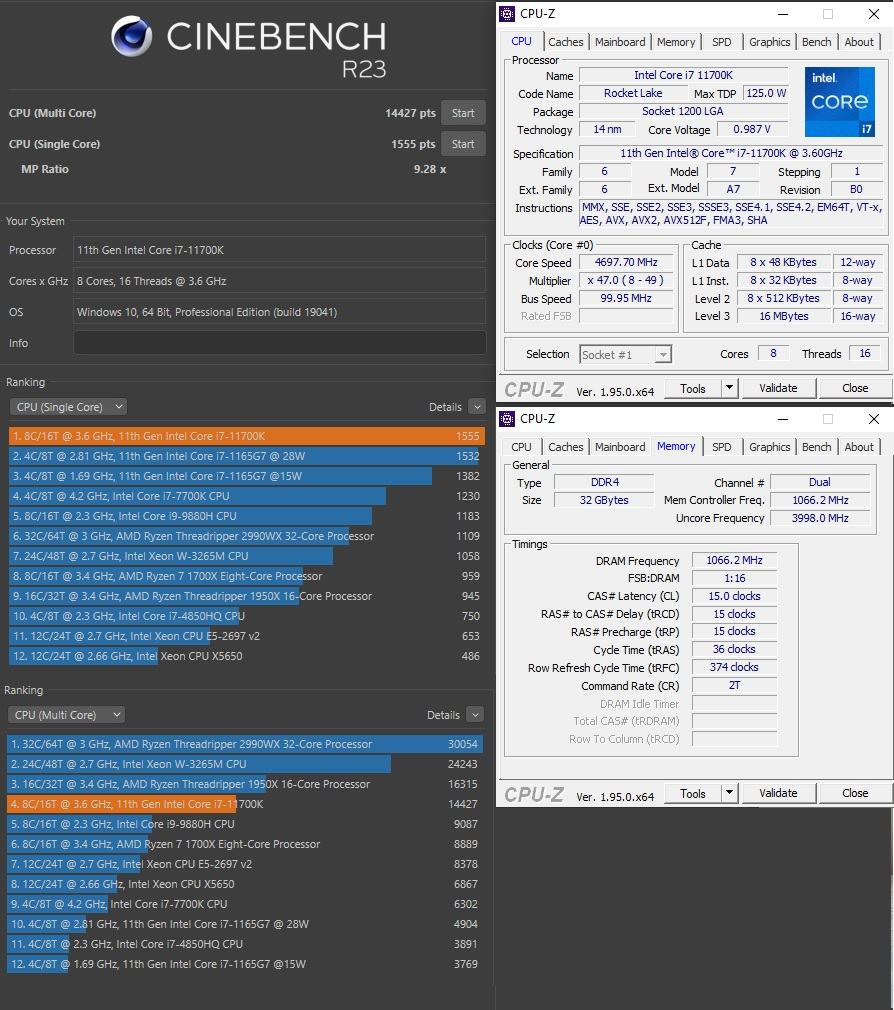Expand Details arrow in Multi Core ranking
Image resolution: width=894 pixels, height=1010 pixels.
tap(475, 715)
